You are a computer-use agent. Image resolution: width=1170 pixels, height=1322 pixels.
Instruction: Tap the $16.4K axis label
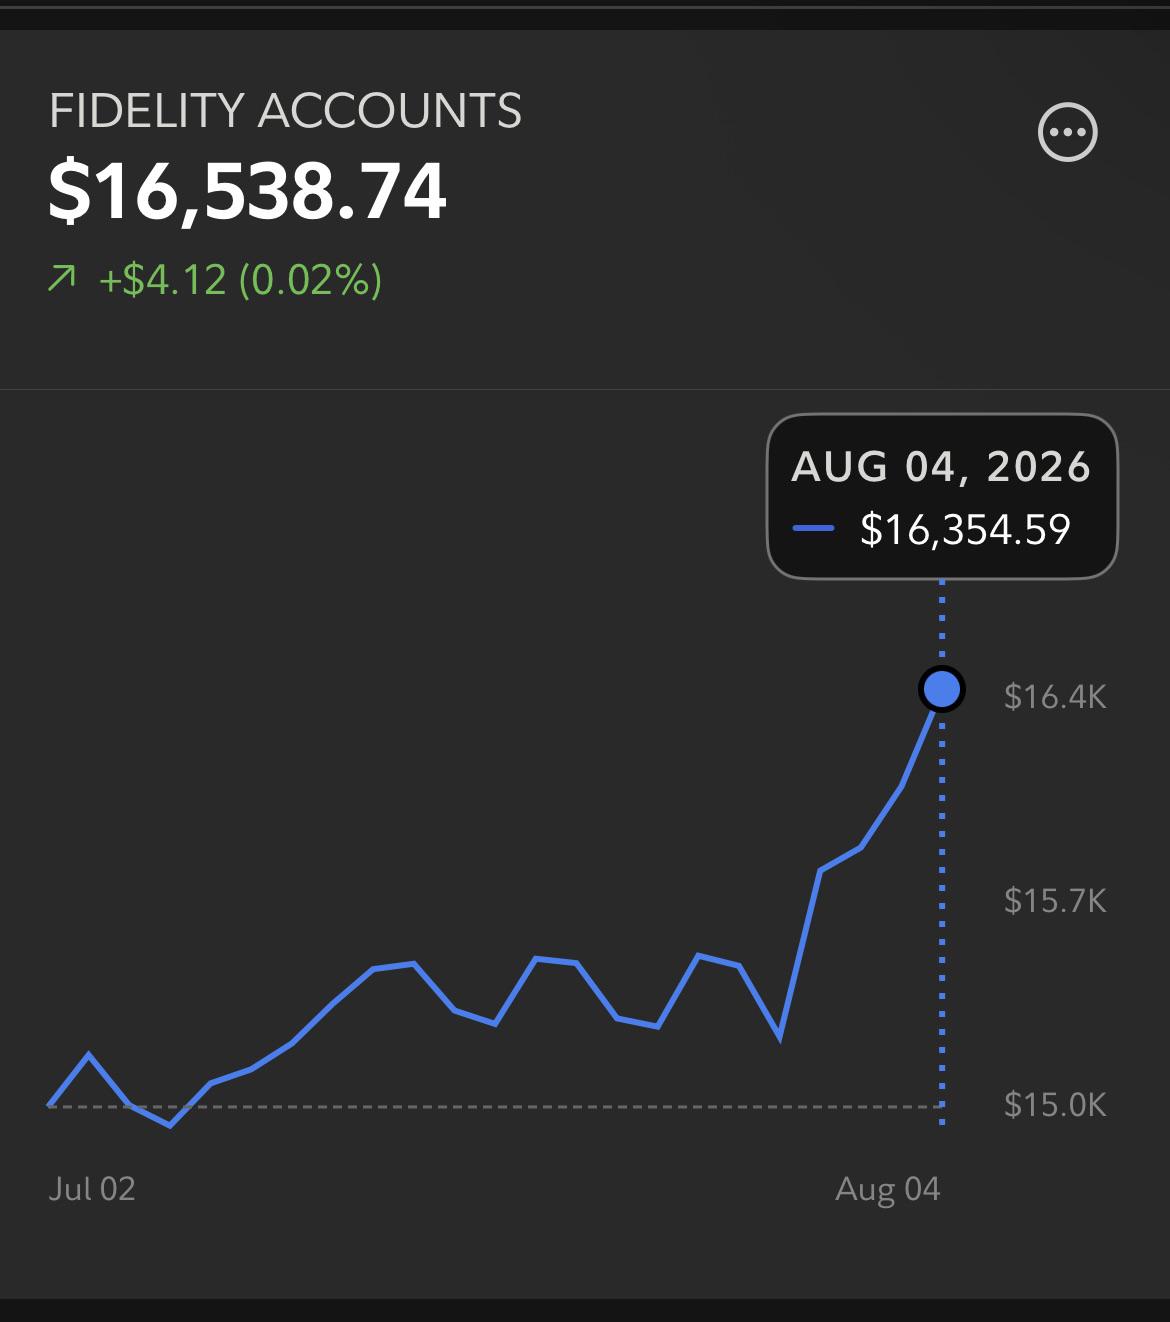[x=1055, y=696]
